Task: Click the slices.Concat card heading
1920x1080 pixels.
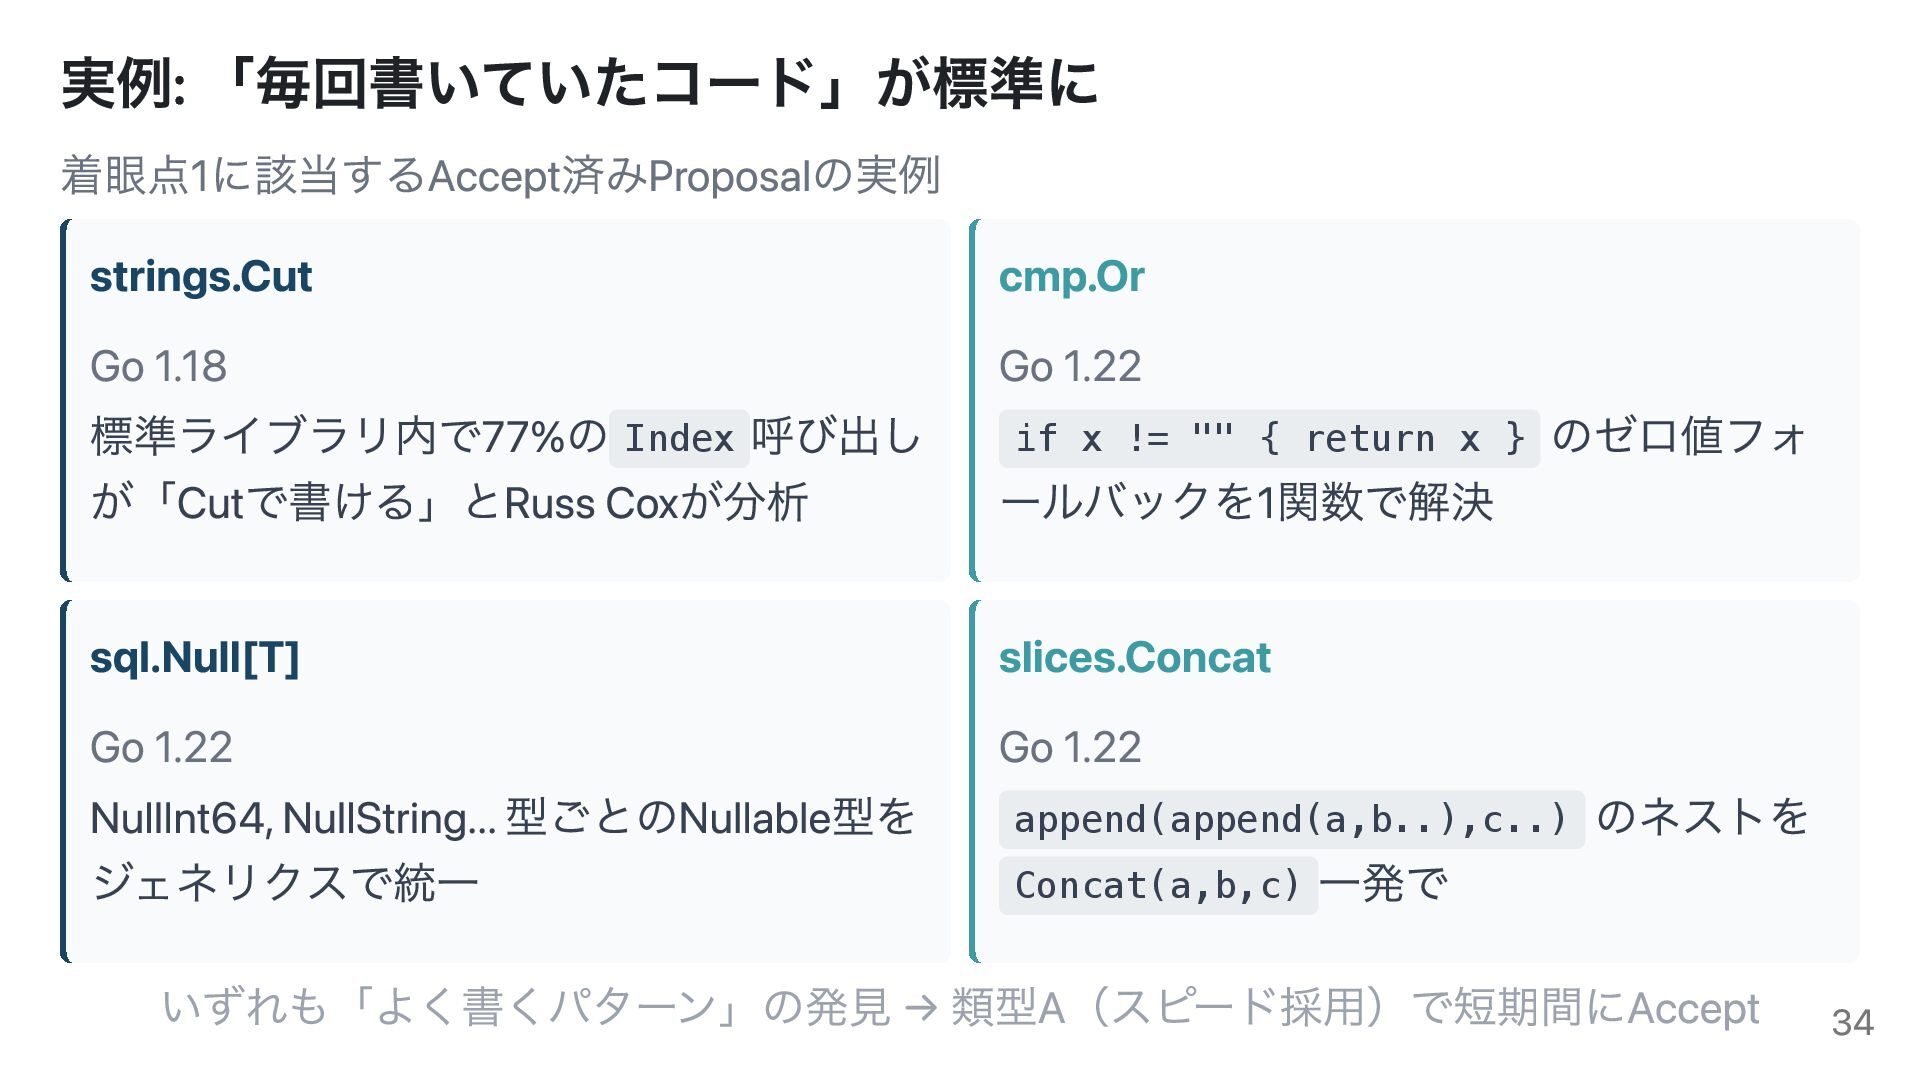Action: pyautogui.click(x=1134, y=658)
